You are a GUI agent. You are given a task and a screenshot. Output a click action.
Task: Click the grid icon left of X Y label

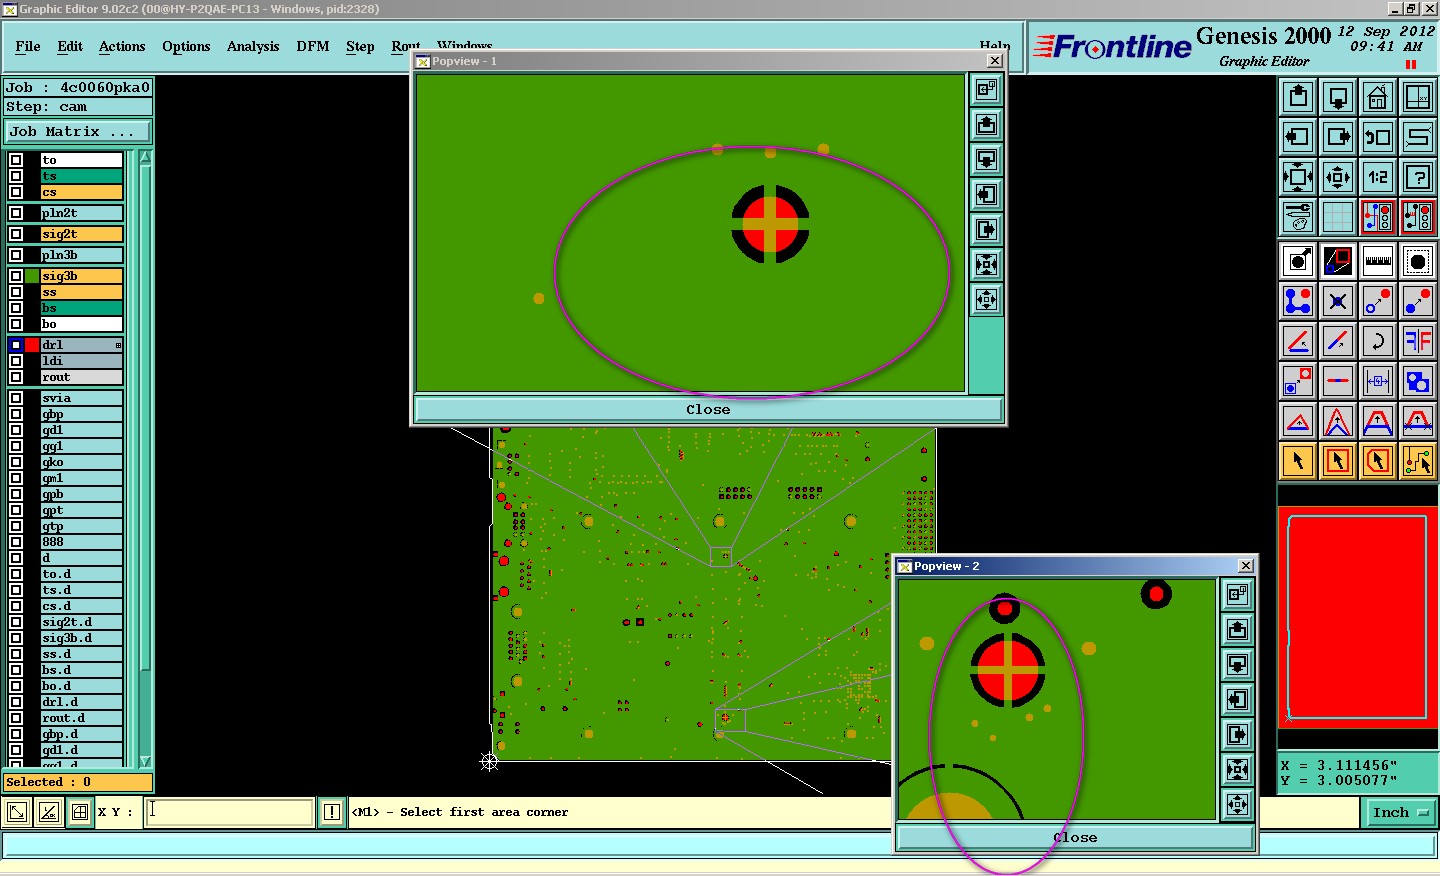point(80,812)
